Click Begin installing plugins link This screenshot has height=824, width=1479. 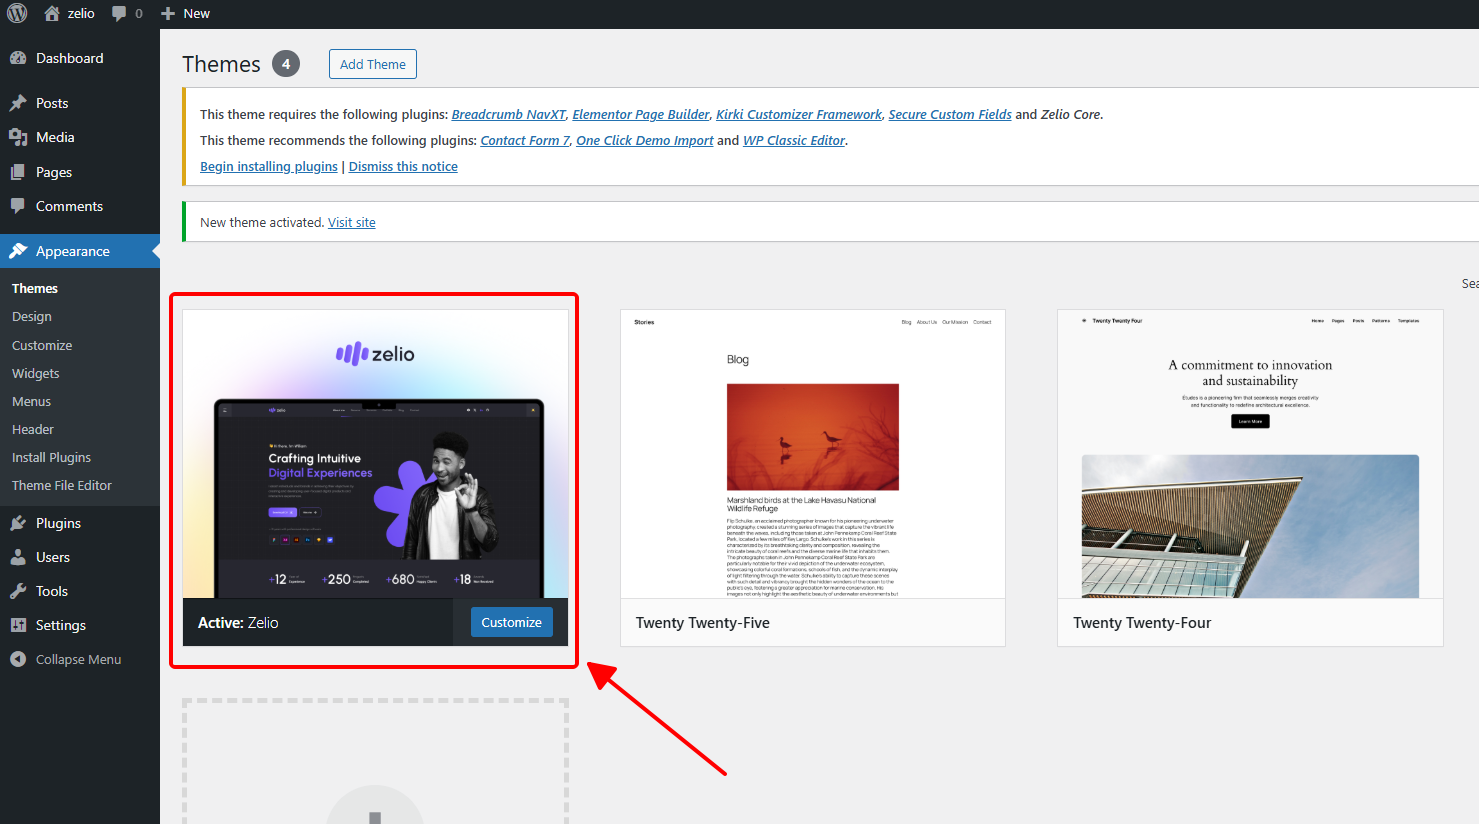[x=269, y=166]
